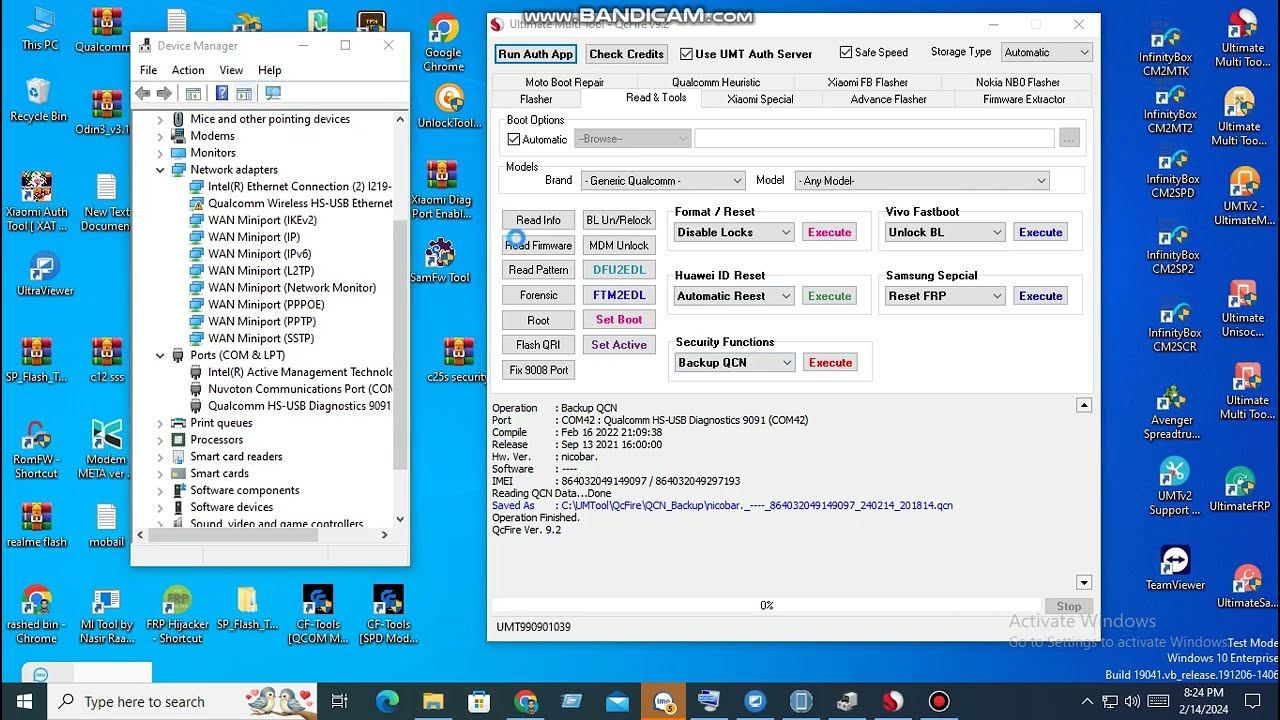
Task: Switch to the Xiaomi Special tab
Action: (x=760, y=99)
